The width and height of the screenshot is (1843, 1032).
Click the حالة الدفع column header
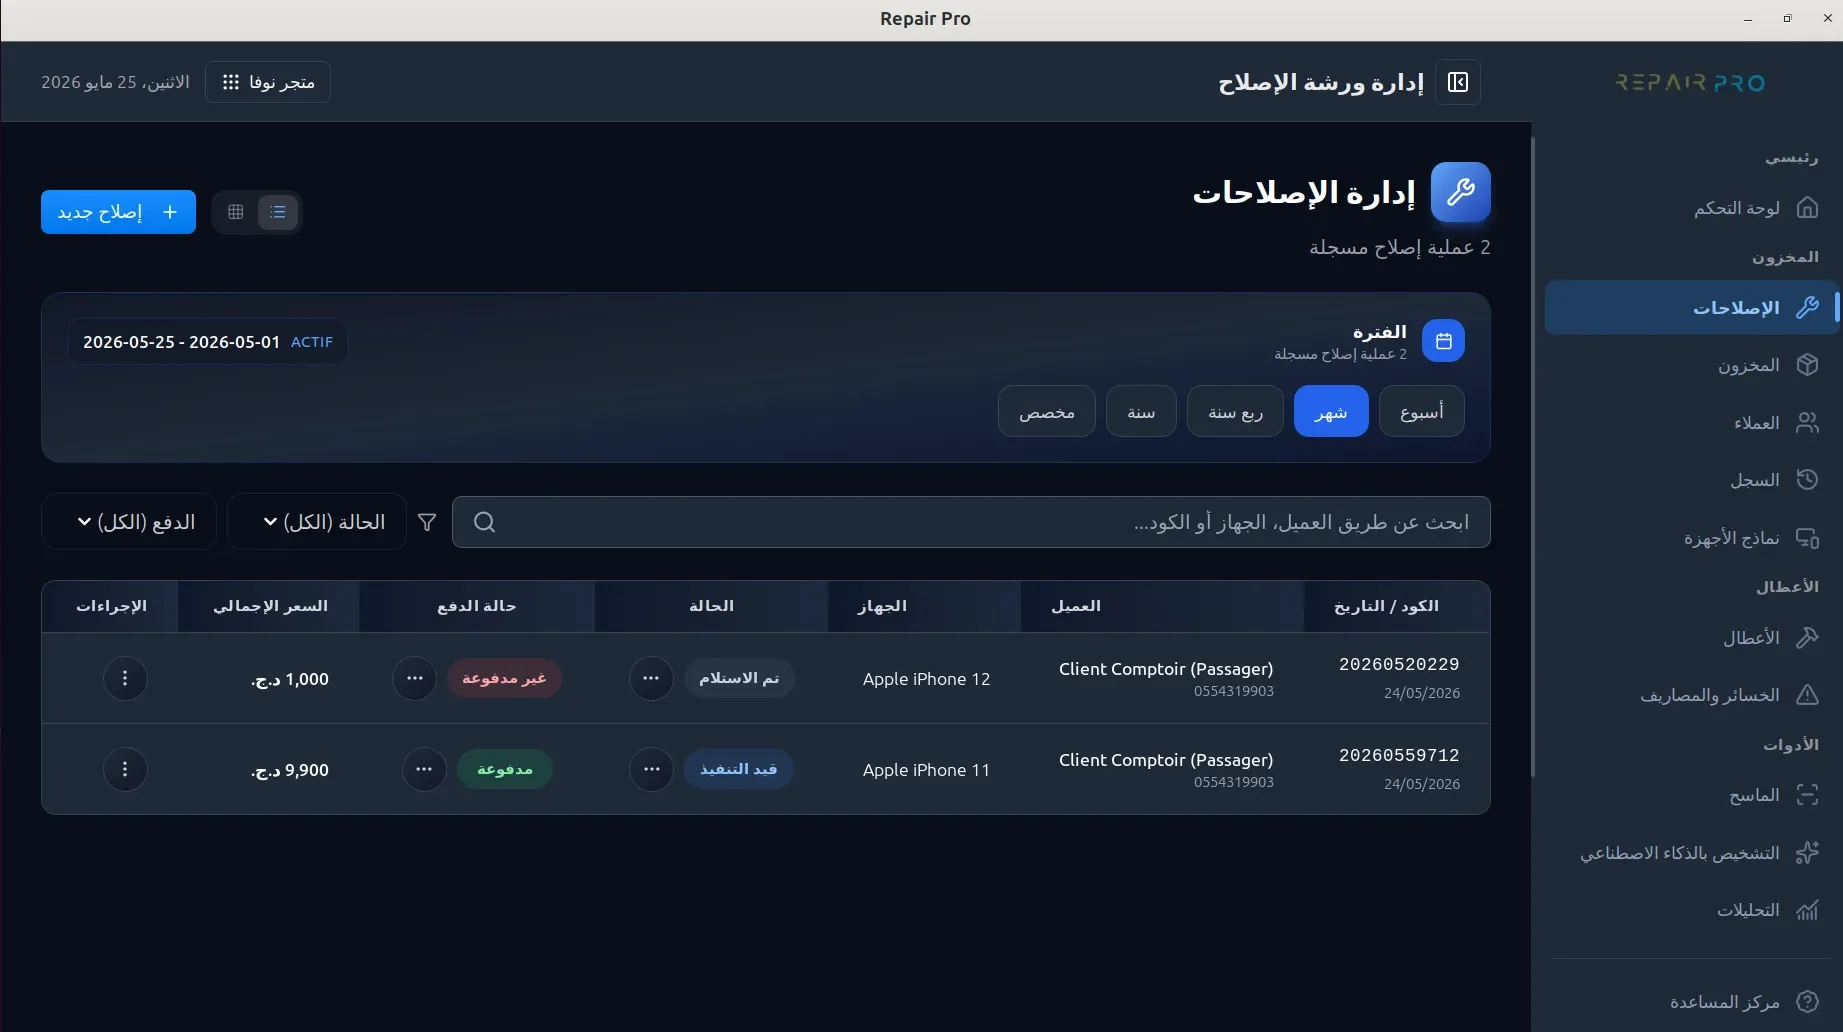click(476, 606)
